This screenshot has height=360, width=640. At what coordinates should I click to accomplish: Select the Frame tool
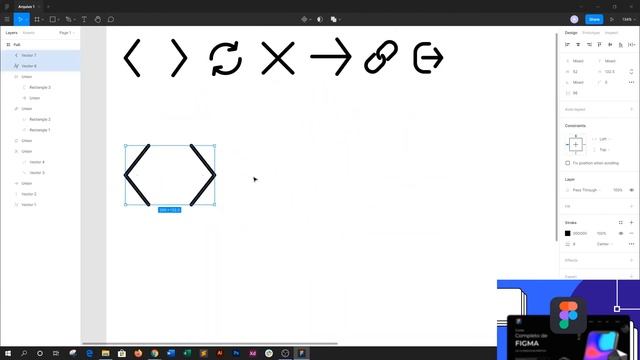click(x=37, y=19)
